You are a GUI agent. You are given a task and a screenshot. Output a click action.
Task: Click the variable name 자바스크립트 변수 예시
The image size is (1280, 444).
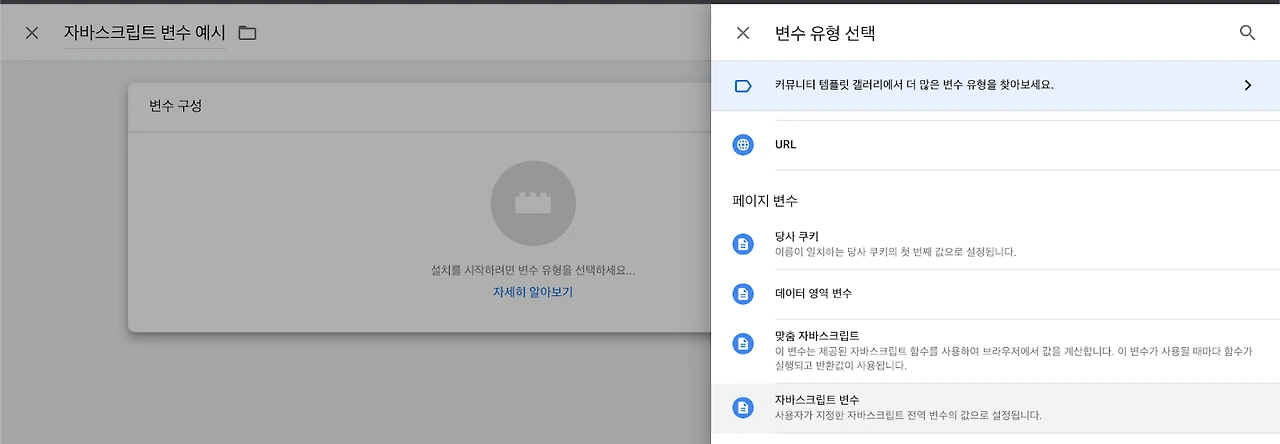pos(144,33)
